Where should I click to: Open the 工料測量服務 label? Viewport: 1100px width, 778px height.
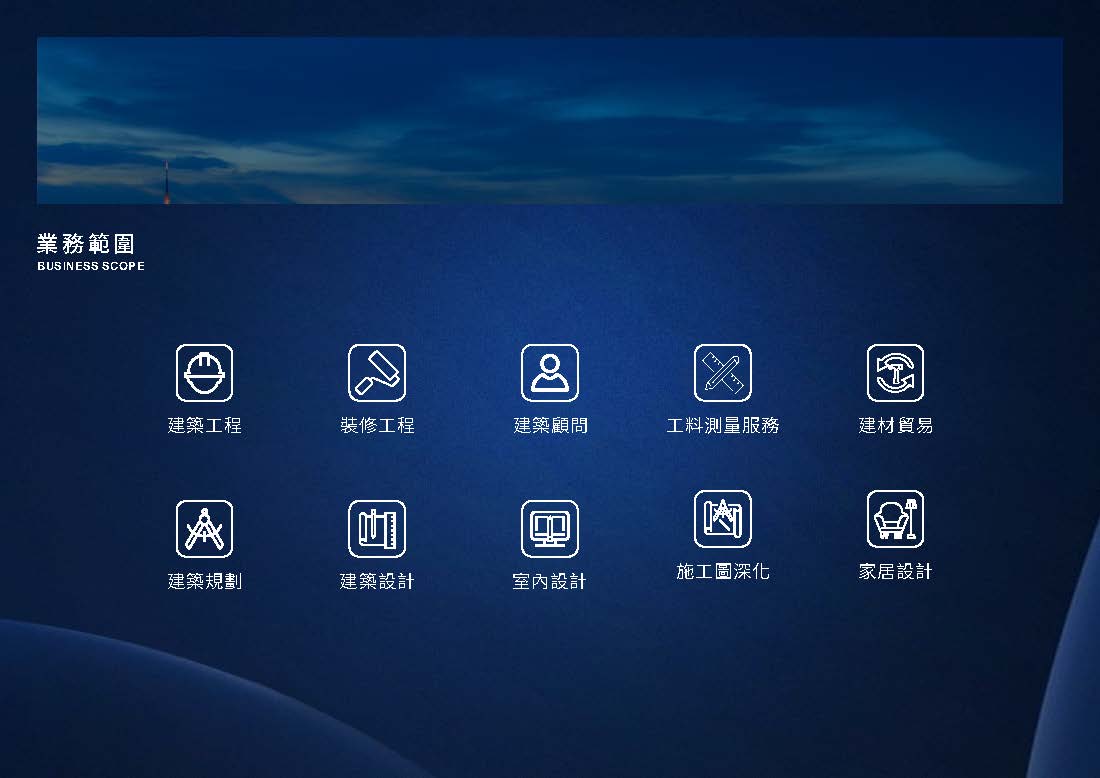point(723,425)
